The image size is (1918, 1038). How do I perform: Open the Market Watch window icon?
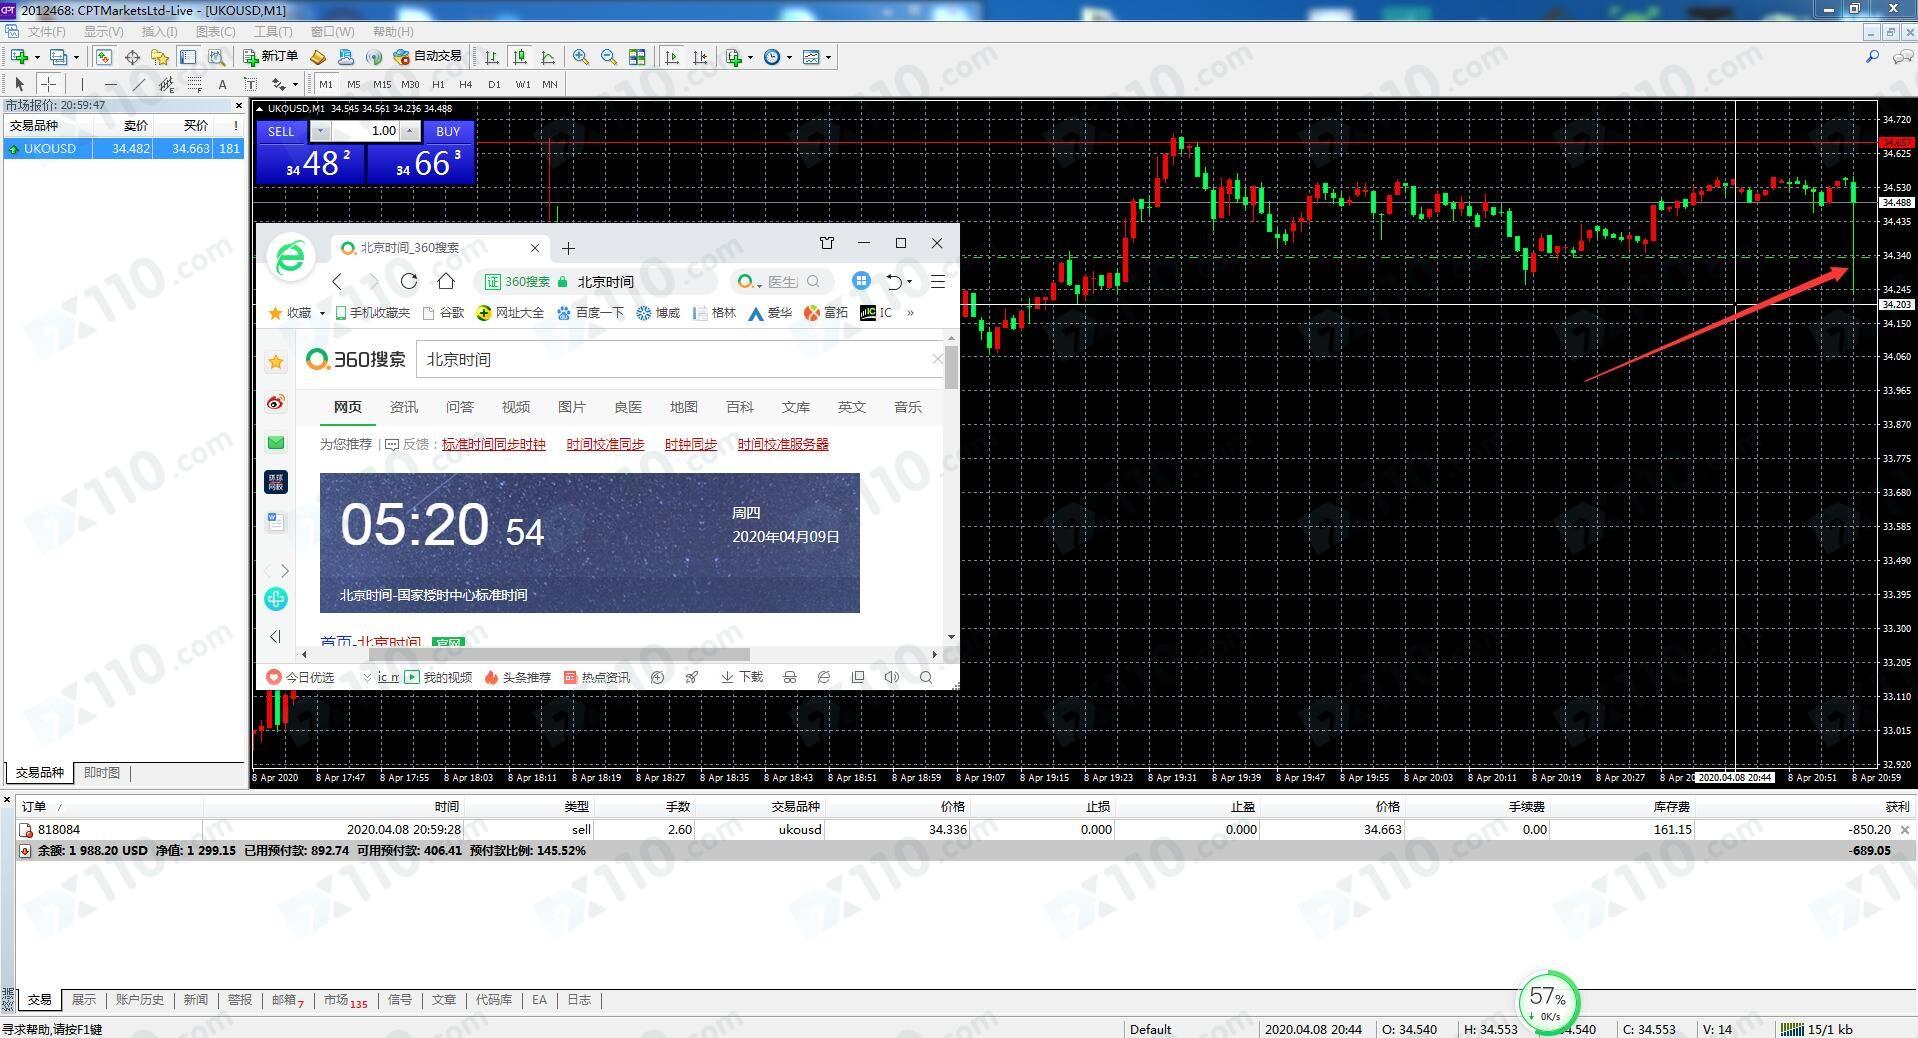[103, 57]
